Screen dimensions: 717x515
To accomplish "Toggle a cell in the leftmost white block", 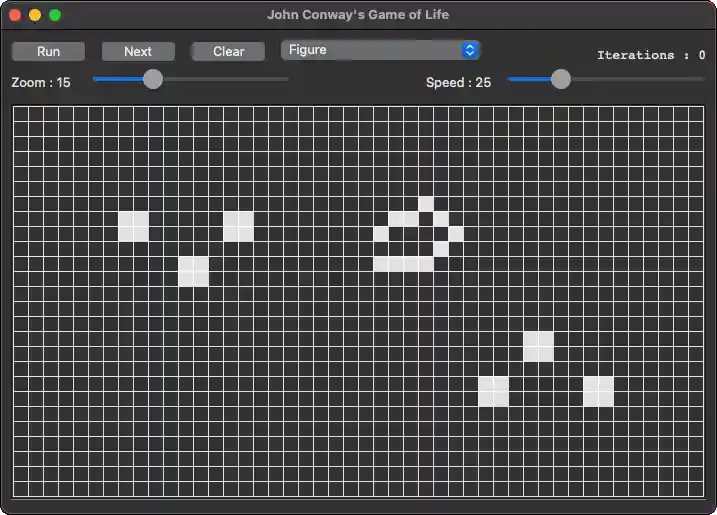I will 133,226.
